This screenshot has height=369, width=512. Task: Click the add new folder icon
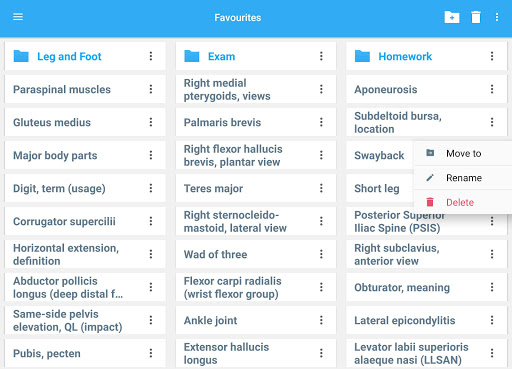click(x=452, y=17)
